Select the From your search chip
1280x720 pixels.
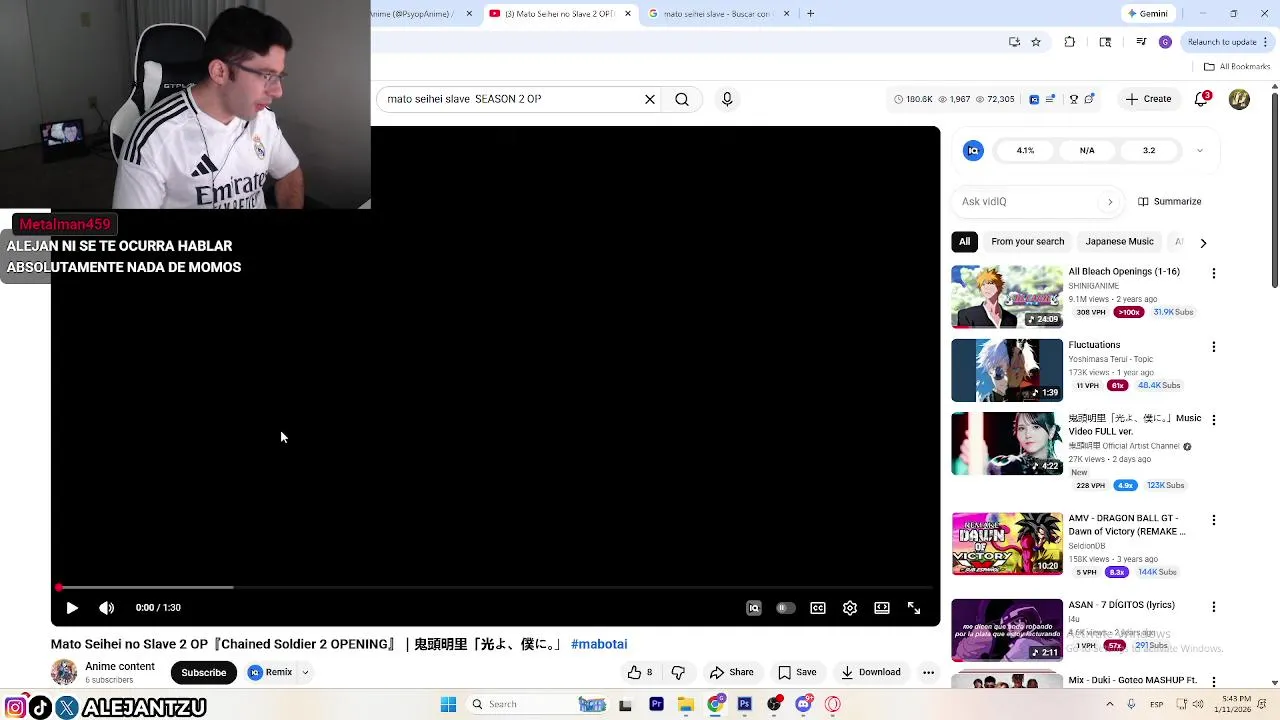tap(1027, 241)
